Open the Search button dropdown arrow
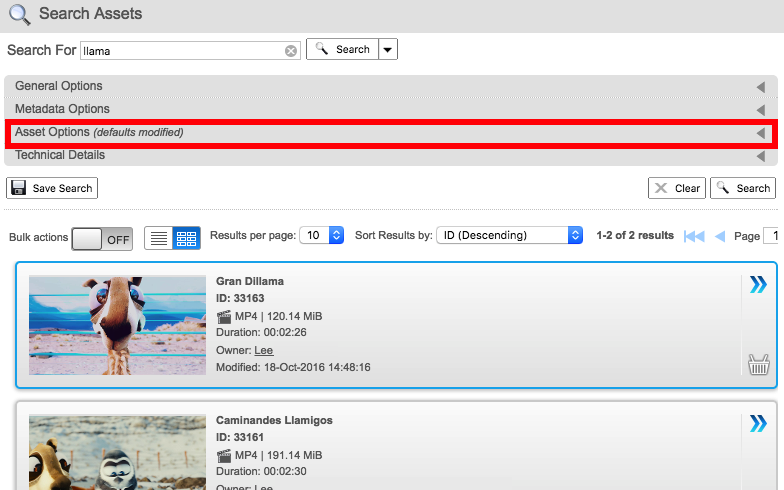Viewport: 784px width, 490px height. 388,49
